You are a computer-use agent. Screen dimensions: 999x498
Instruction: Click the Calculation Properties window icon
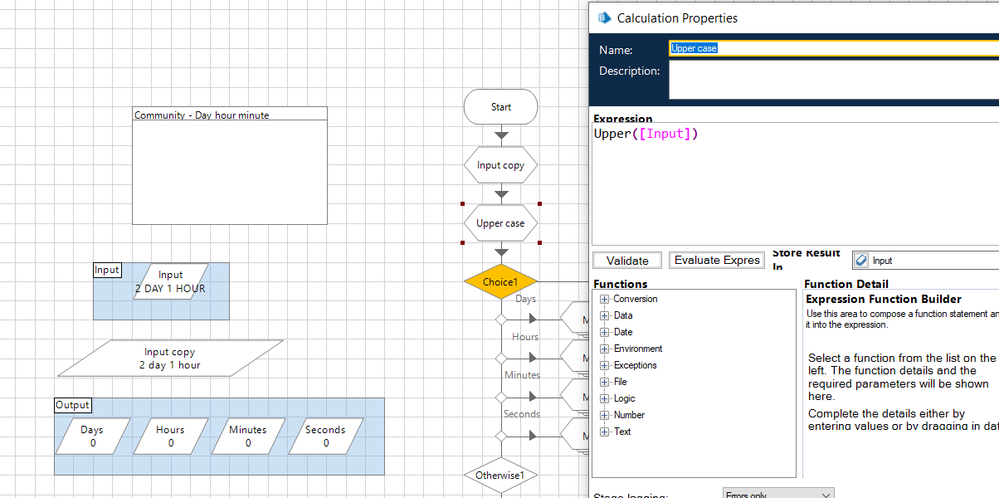603,17
